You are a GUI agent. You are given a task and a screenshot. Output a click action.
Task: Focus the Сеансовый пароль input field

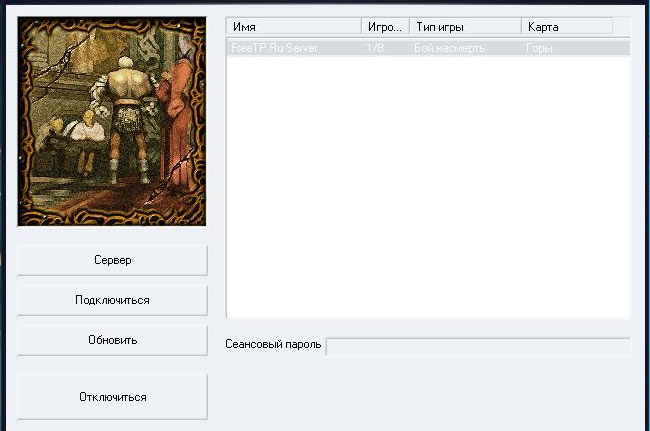(478, 346)
